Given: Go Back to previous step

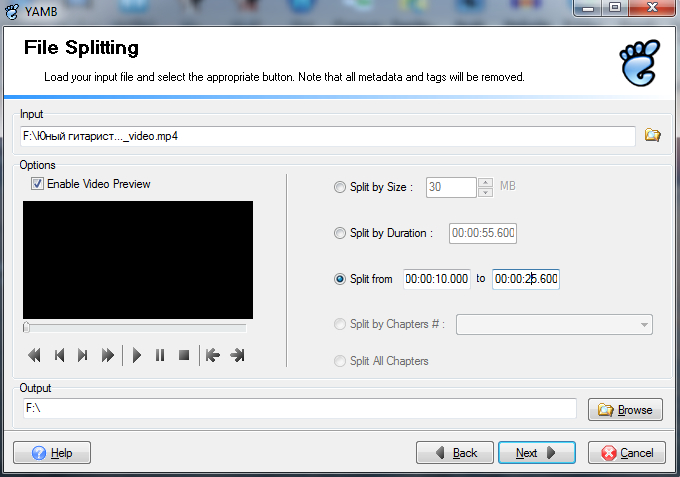Looking at the screenshot, I should pyautogui.click(x=455, y=453).
